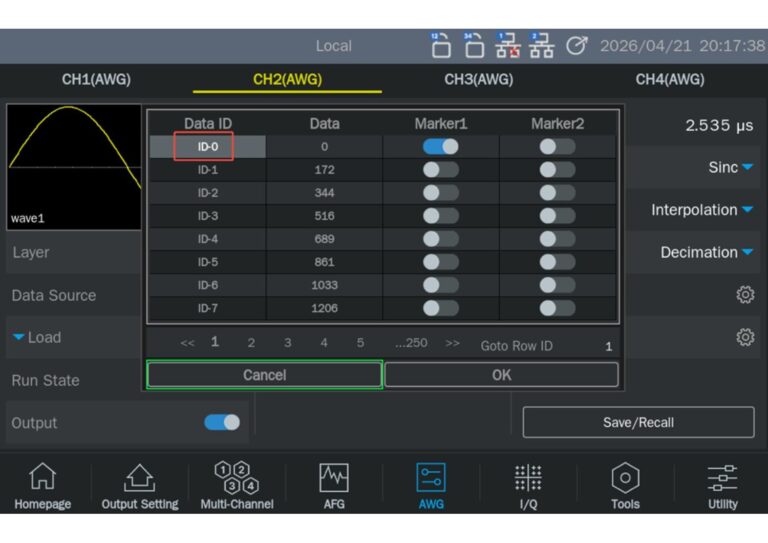Click the date and time display

pos(682,46)
